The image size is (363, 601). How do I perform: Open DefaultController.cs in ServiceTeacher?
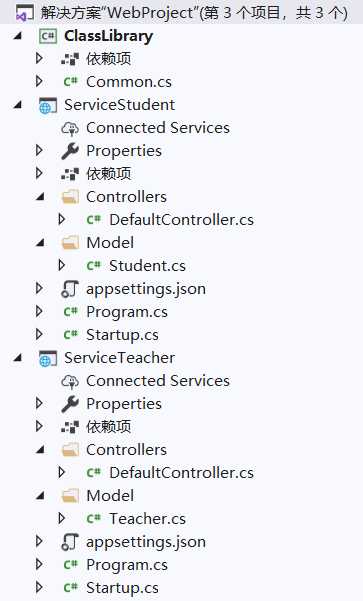pyautogui.click(x=181, y=473)
